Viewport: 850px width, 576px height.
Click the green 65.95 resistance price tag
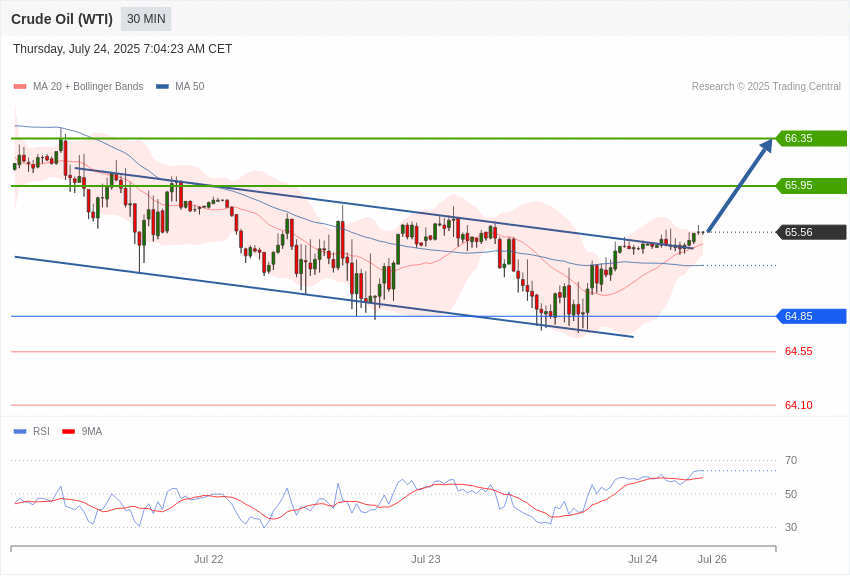click(x=811, y=185)
